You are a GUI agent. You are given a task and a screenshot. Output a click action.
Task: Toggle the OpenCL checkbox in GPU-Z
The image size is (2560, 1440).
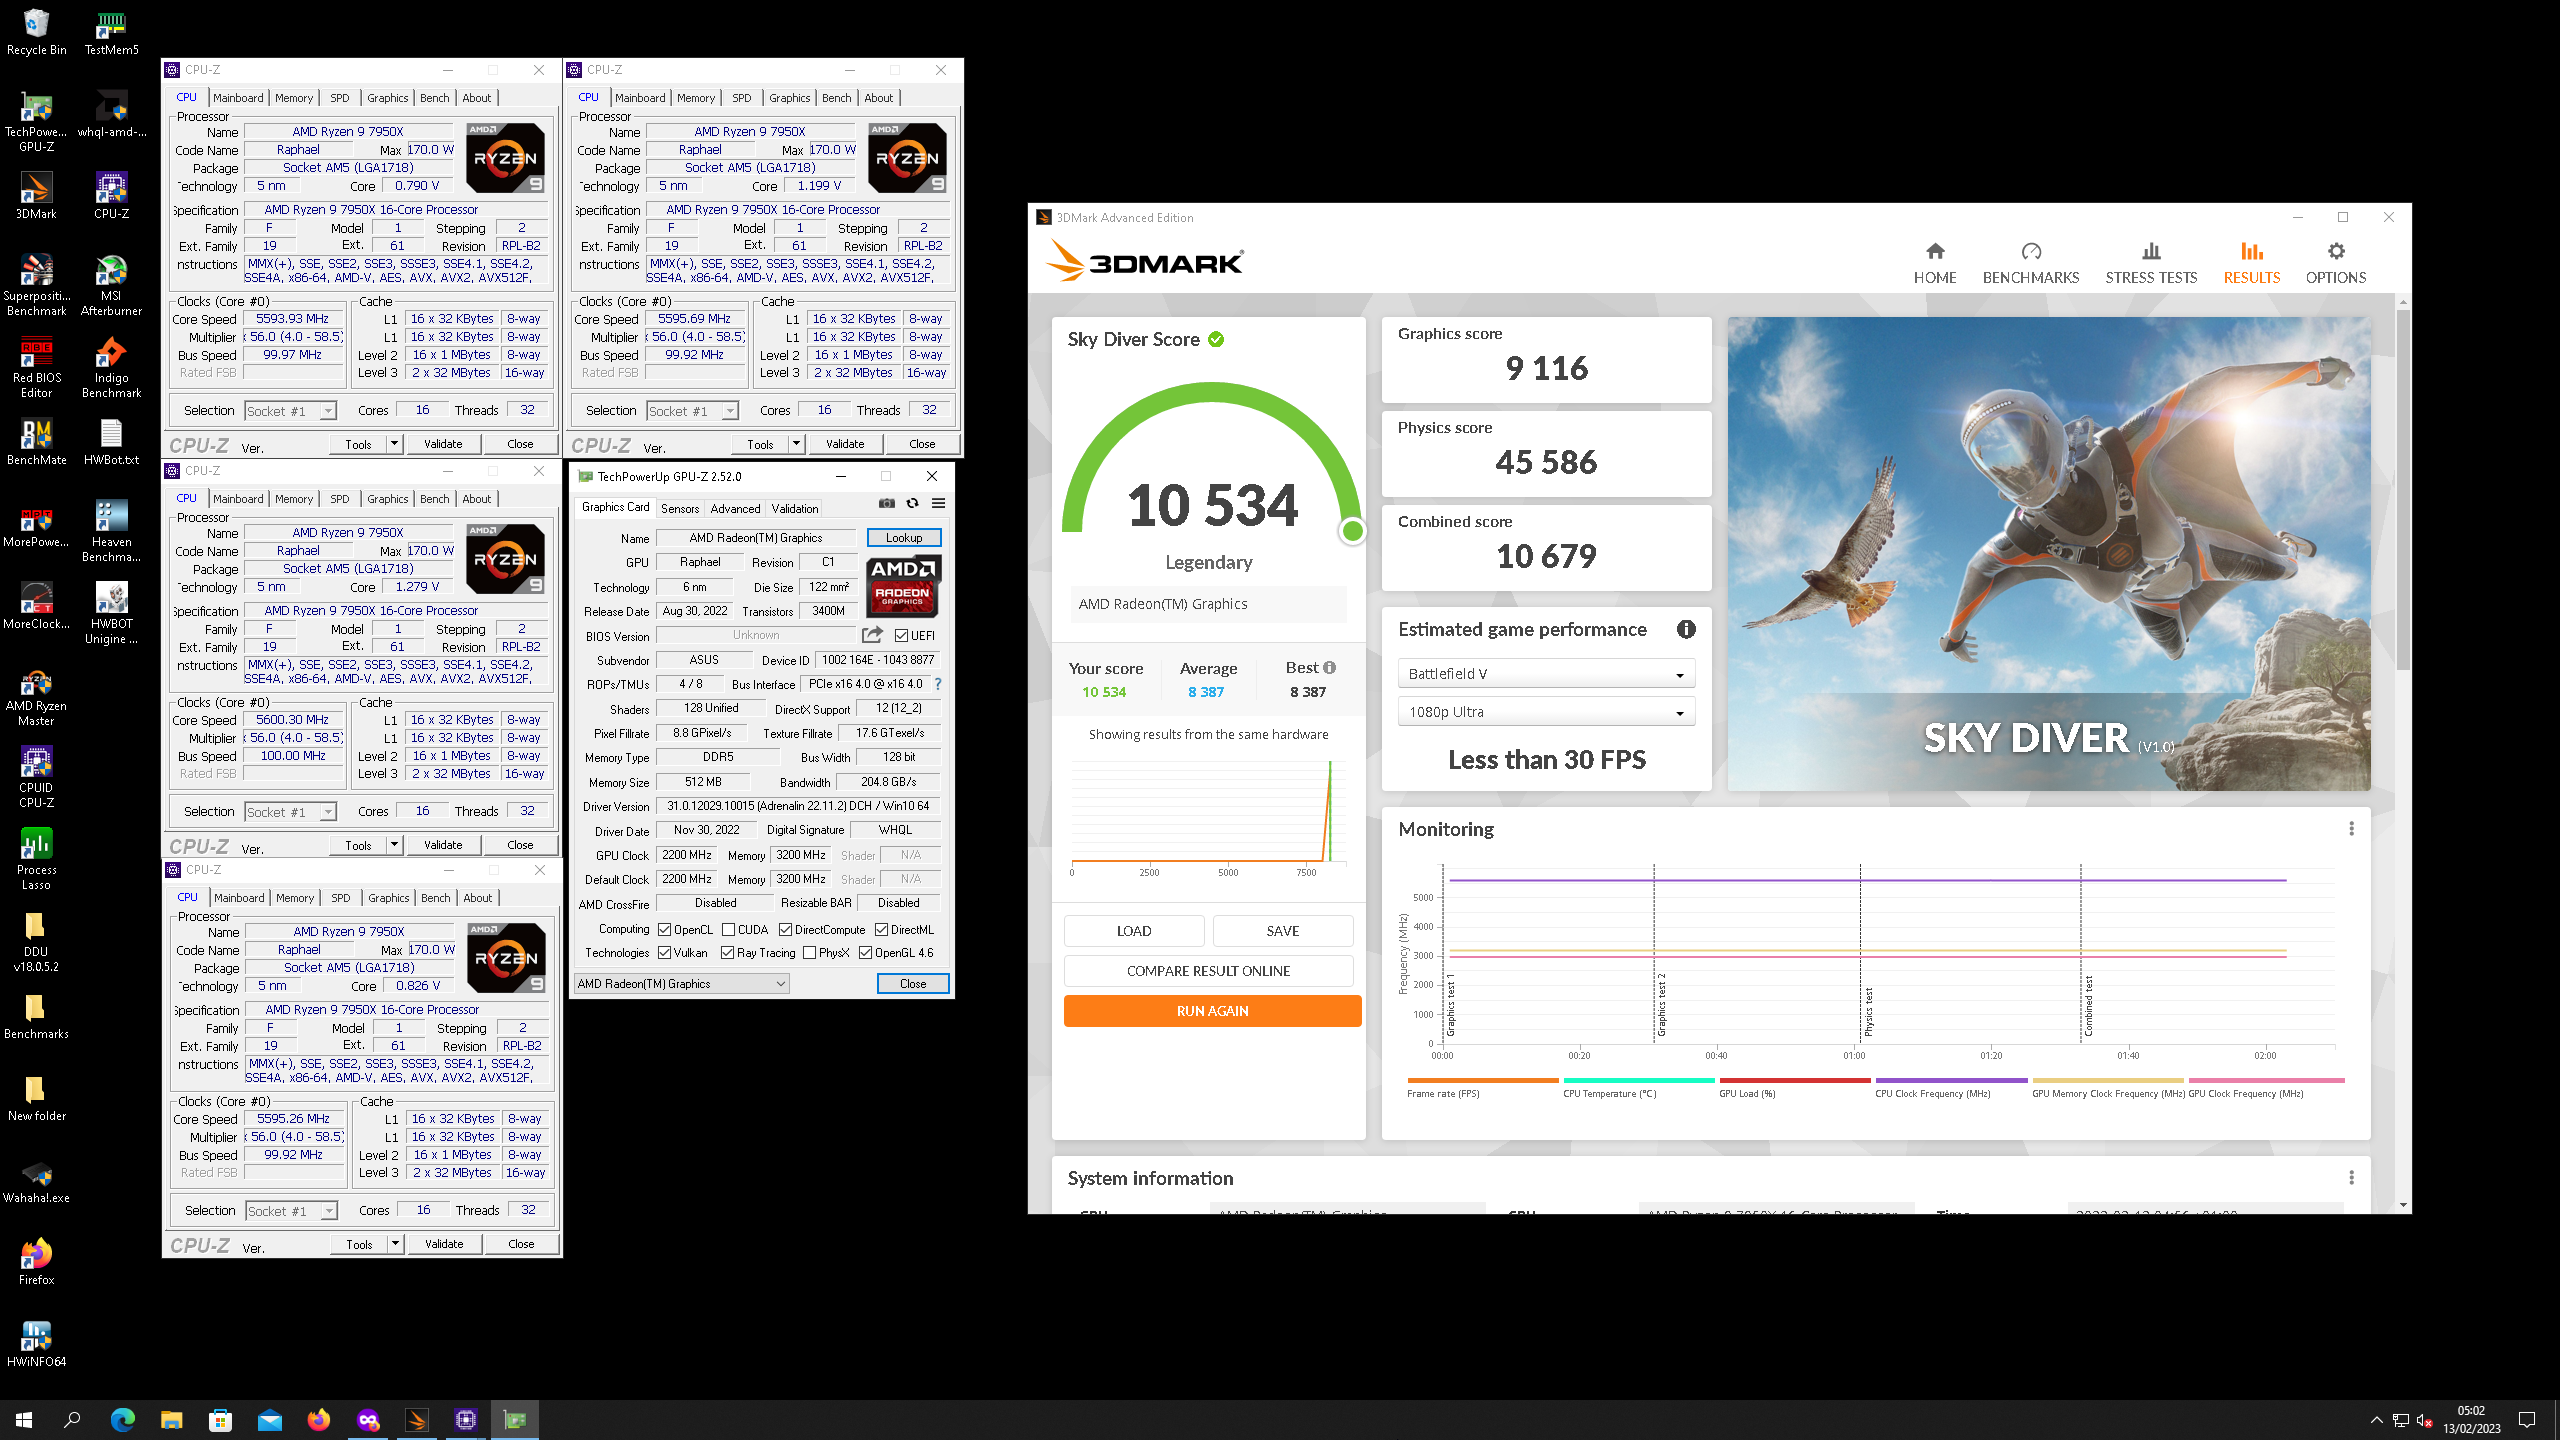[664, 930]
